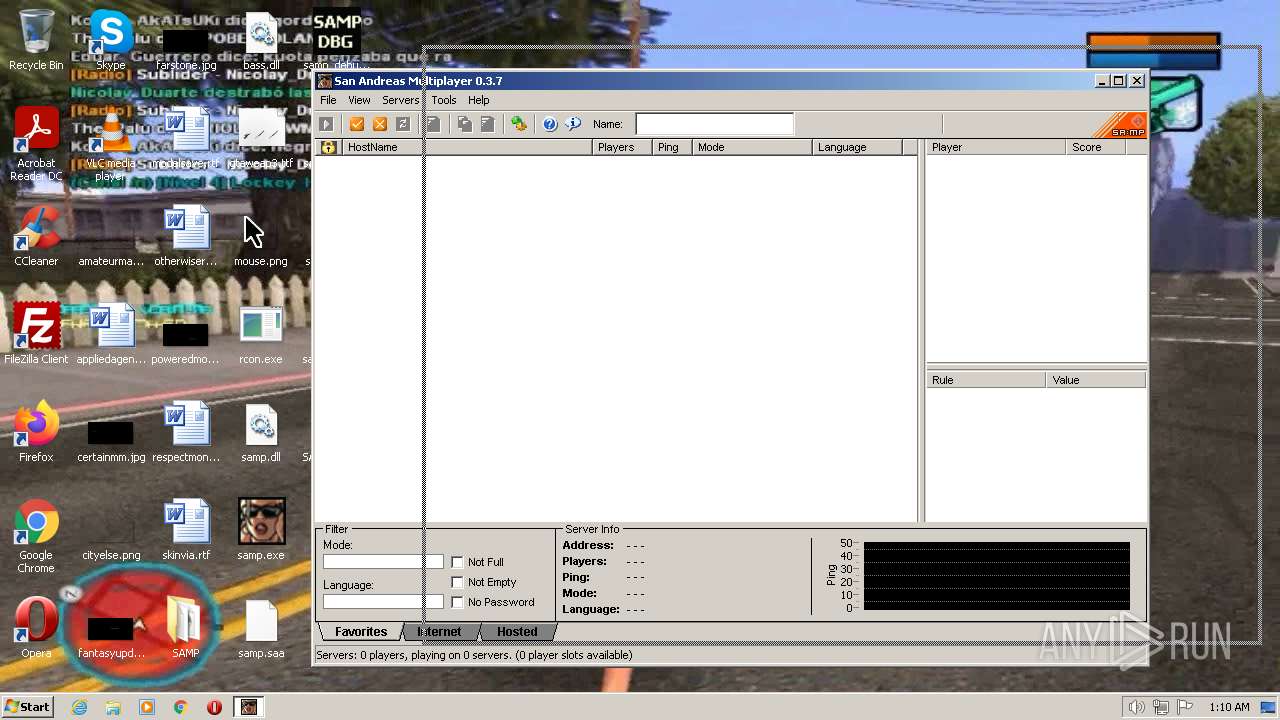
Task: Click the About info bubble icon
Action: point(573,124)
